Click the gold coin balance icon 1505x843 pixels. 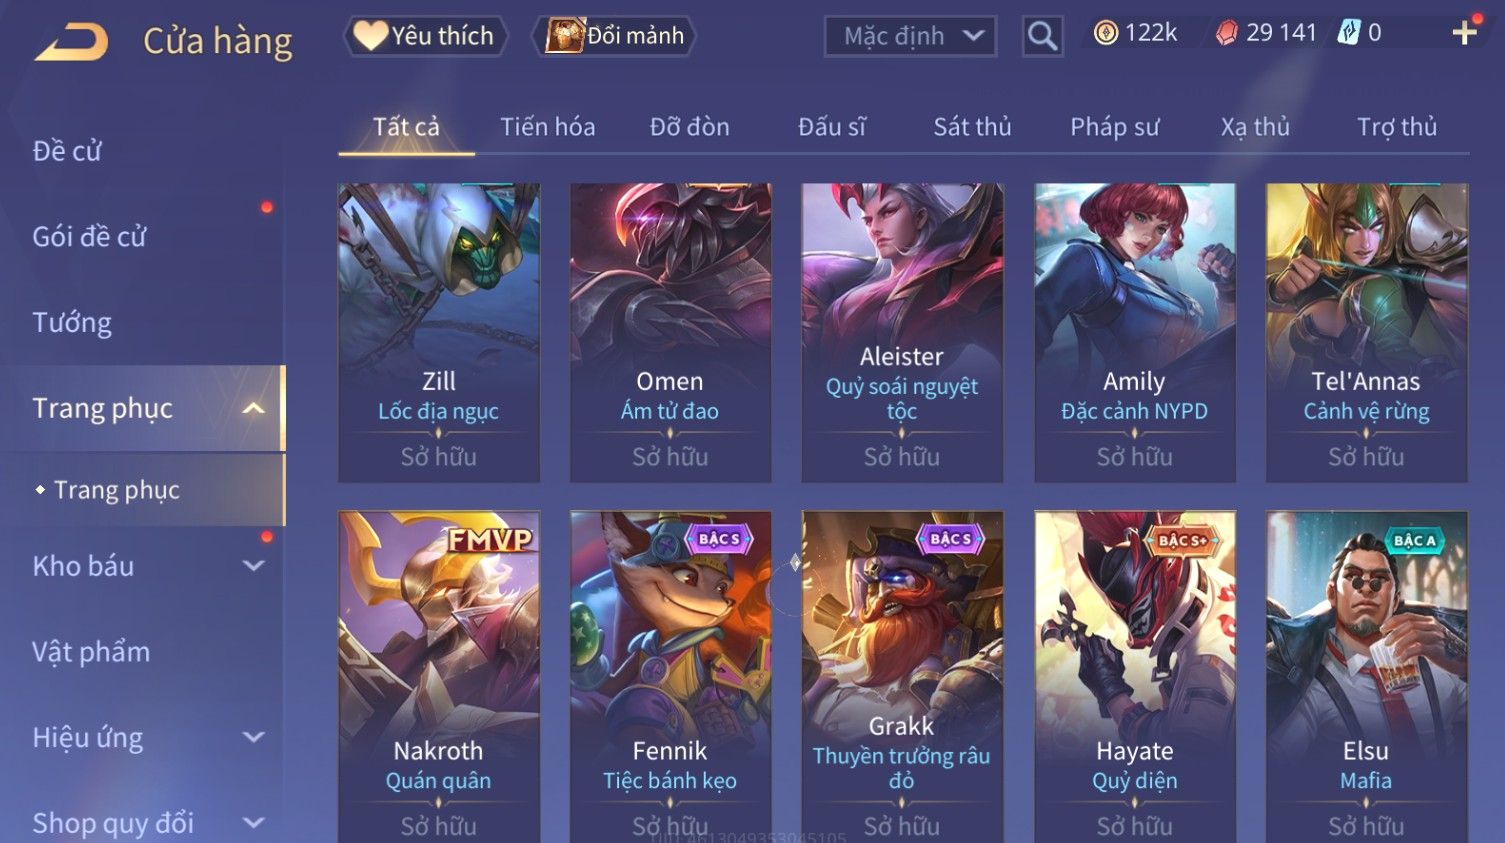[x=1105, y=33]
